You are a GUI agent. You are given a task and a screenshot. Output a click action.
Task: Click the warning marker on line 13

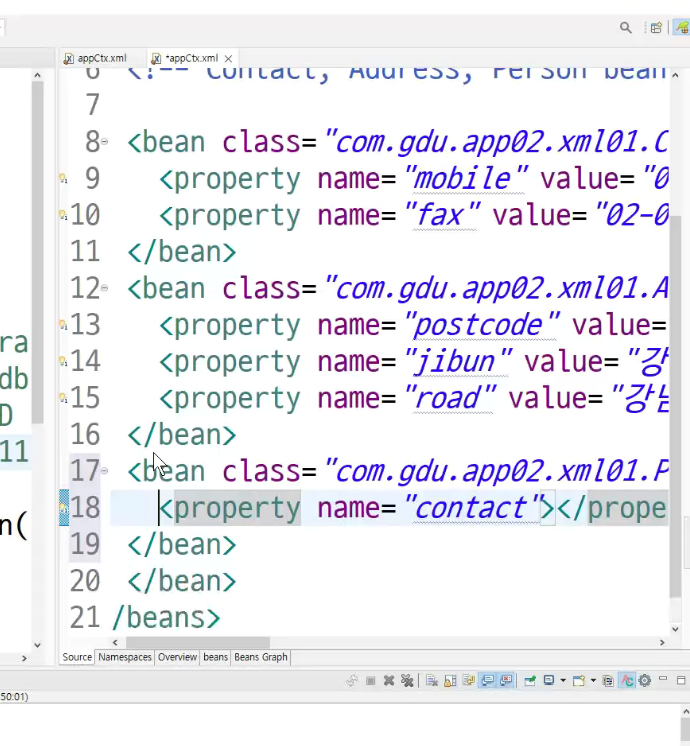[x=63, y=324]
